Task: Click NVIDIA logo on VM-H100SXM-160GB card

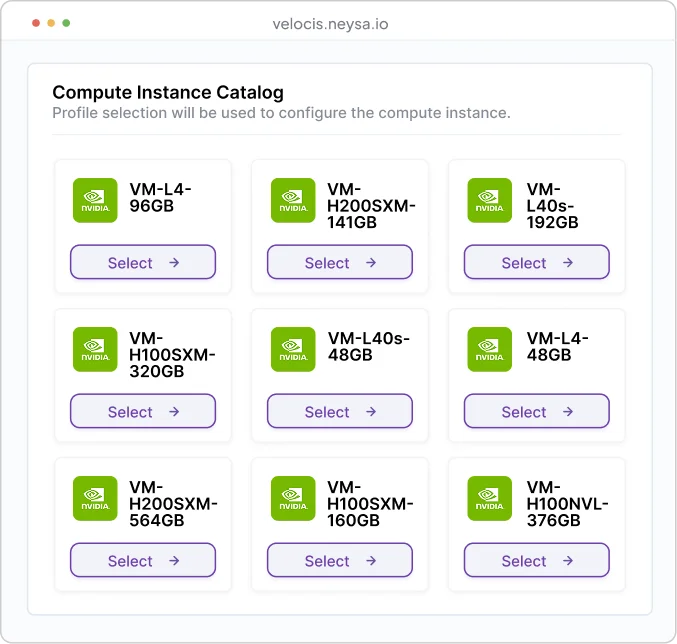Action: [x=293, y=498]
